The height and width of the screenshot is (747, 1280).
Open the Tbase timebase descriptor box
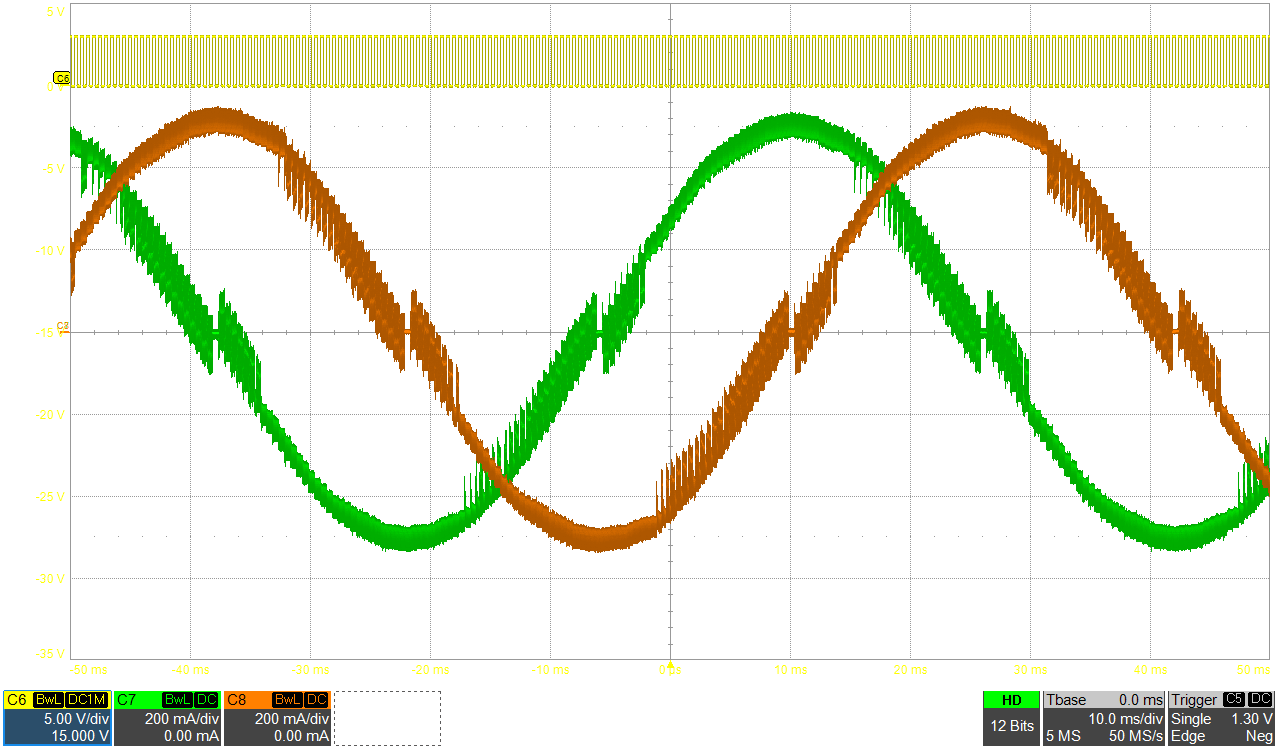click(1105, 717)
